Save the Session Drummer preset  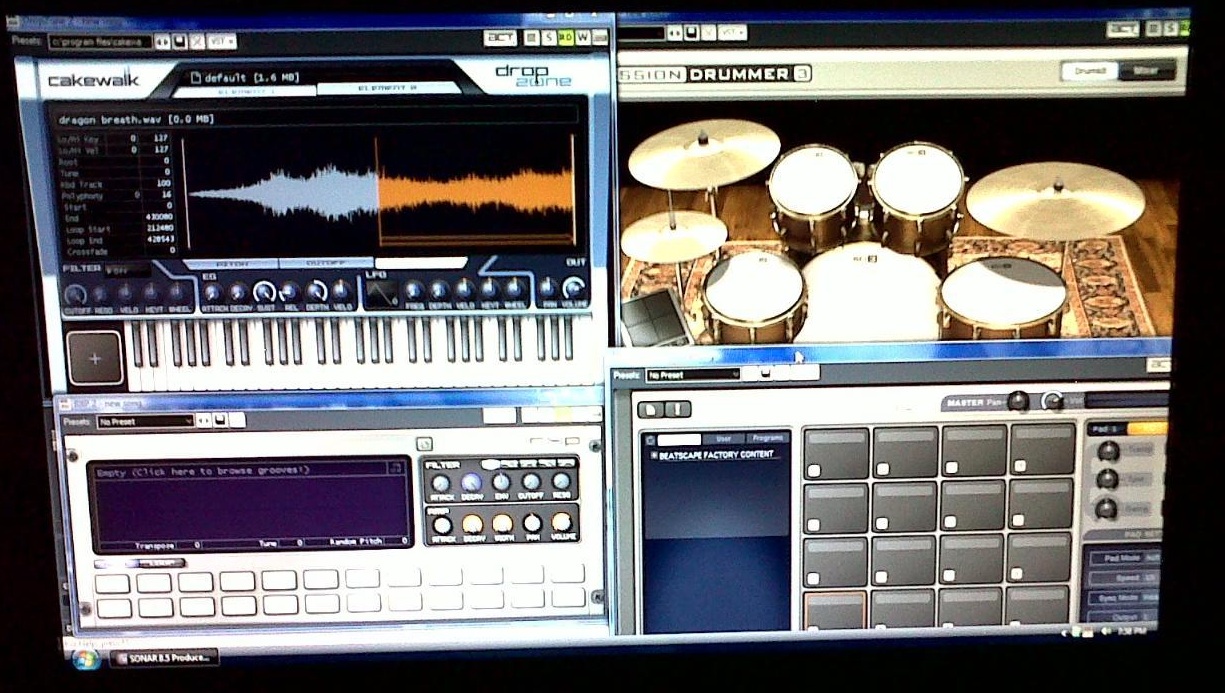pyautogui.click(x=691, y=33)
